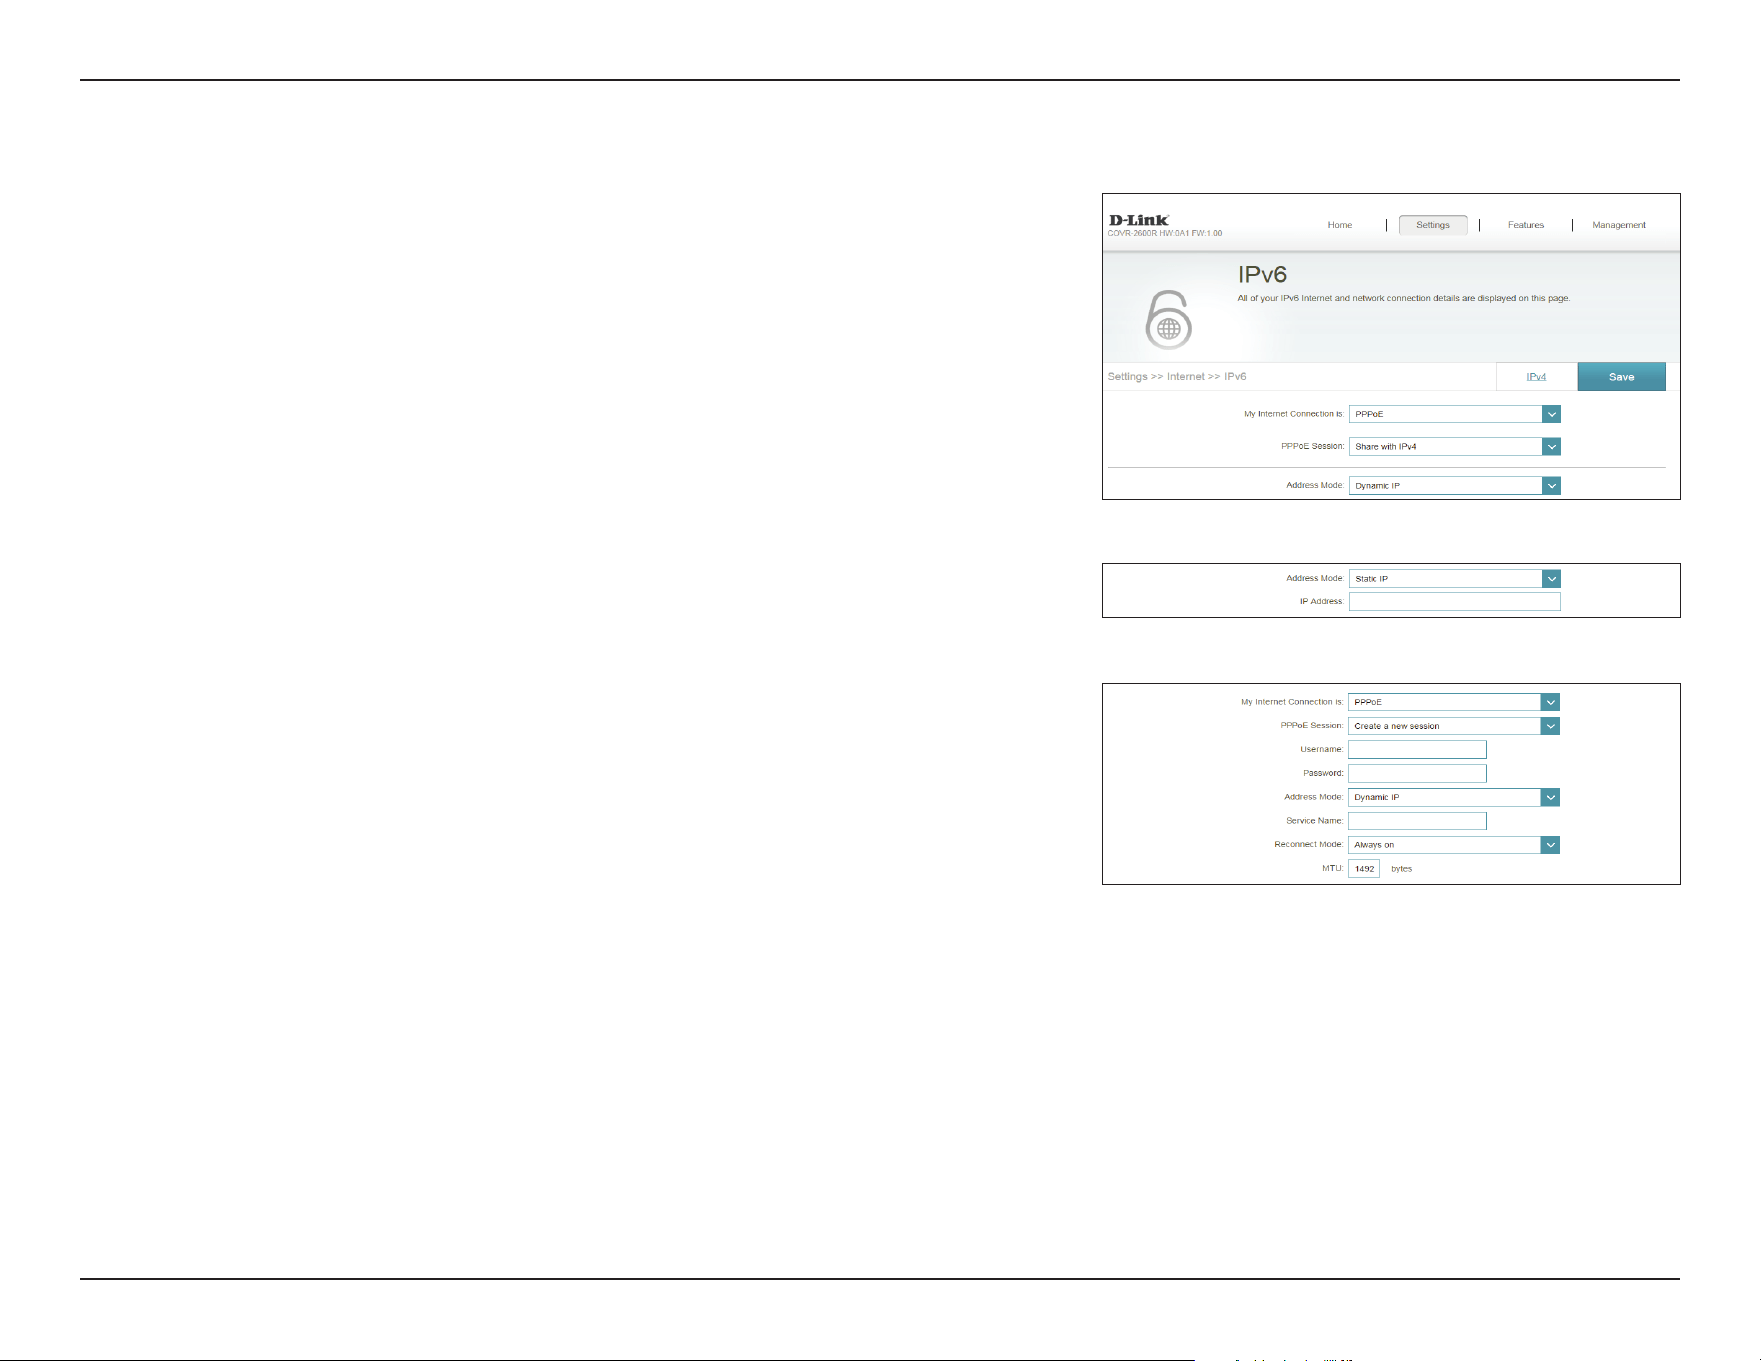Screen dimensions: 1761x1361
Task: Click the Username input field
Action: click(1417, 750)
